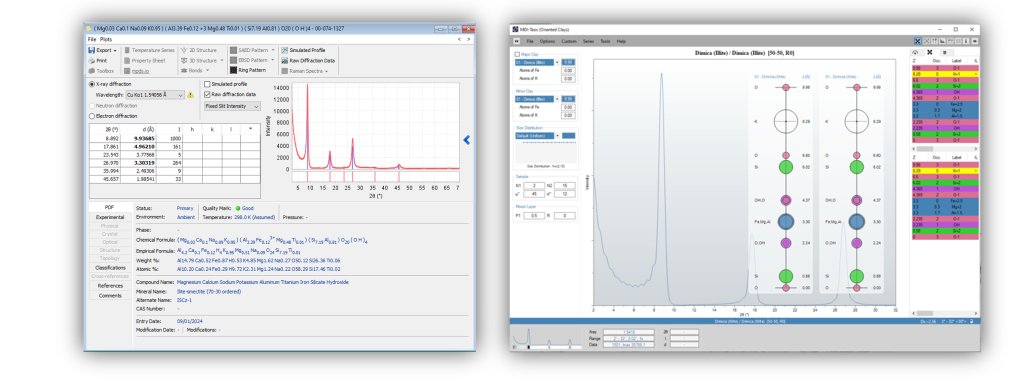The image size is (1024, 378).
Task: Click the blue collapse arrow beside the plot
Action: click(466, 140)
